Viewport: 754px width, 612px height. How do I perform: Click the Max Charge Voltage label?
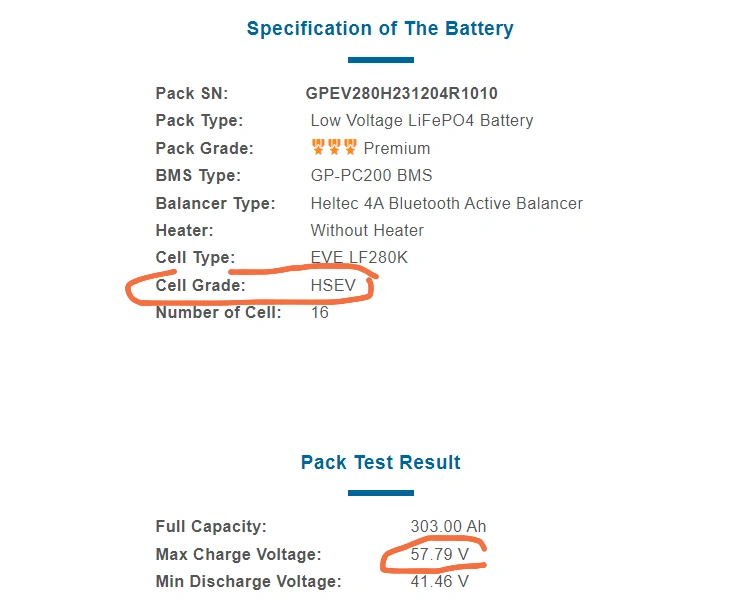tap(239, 554)
